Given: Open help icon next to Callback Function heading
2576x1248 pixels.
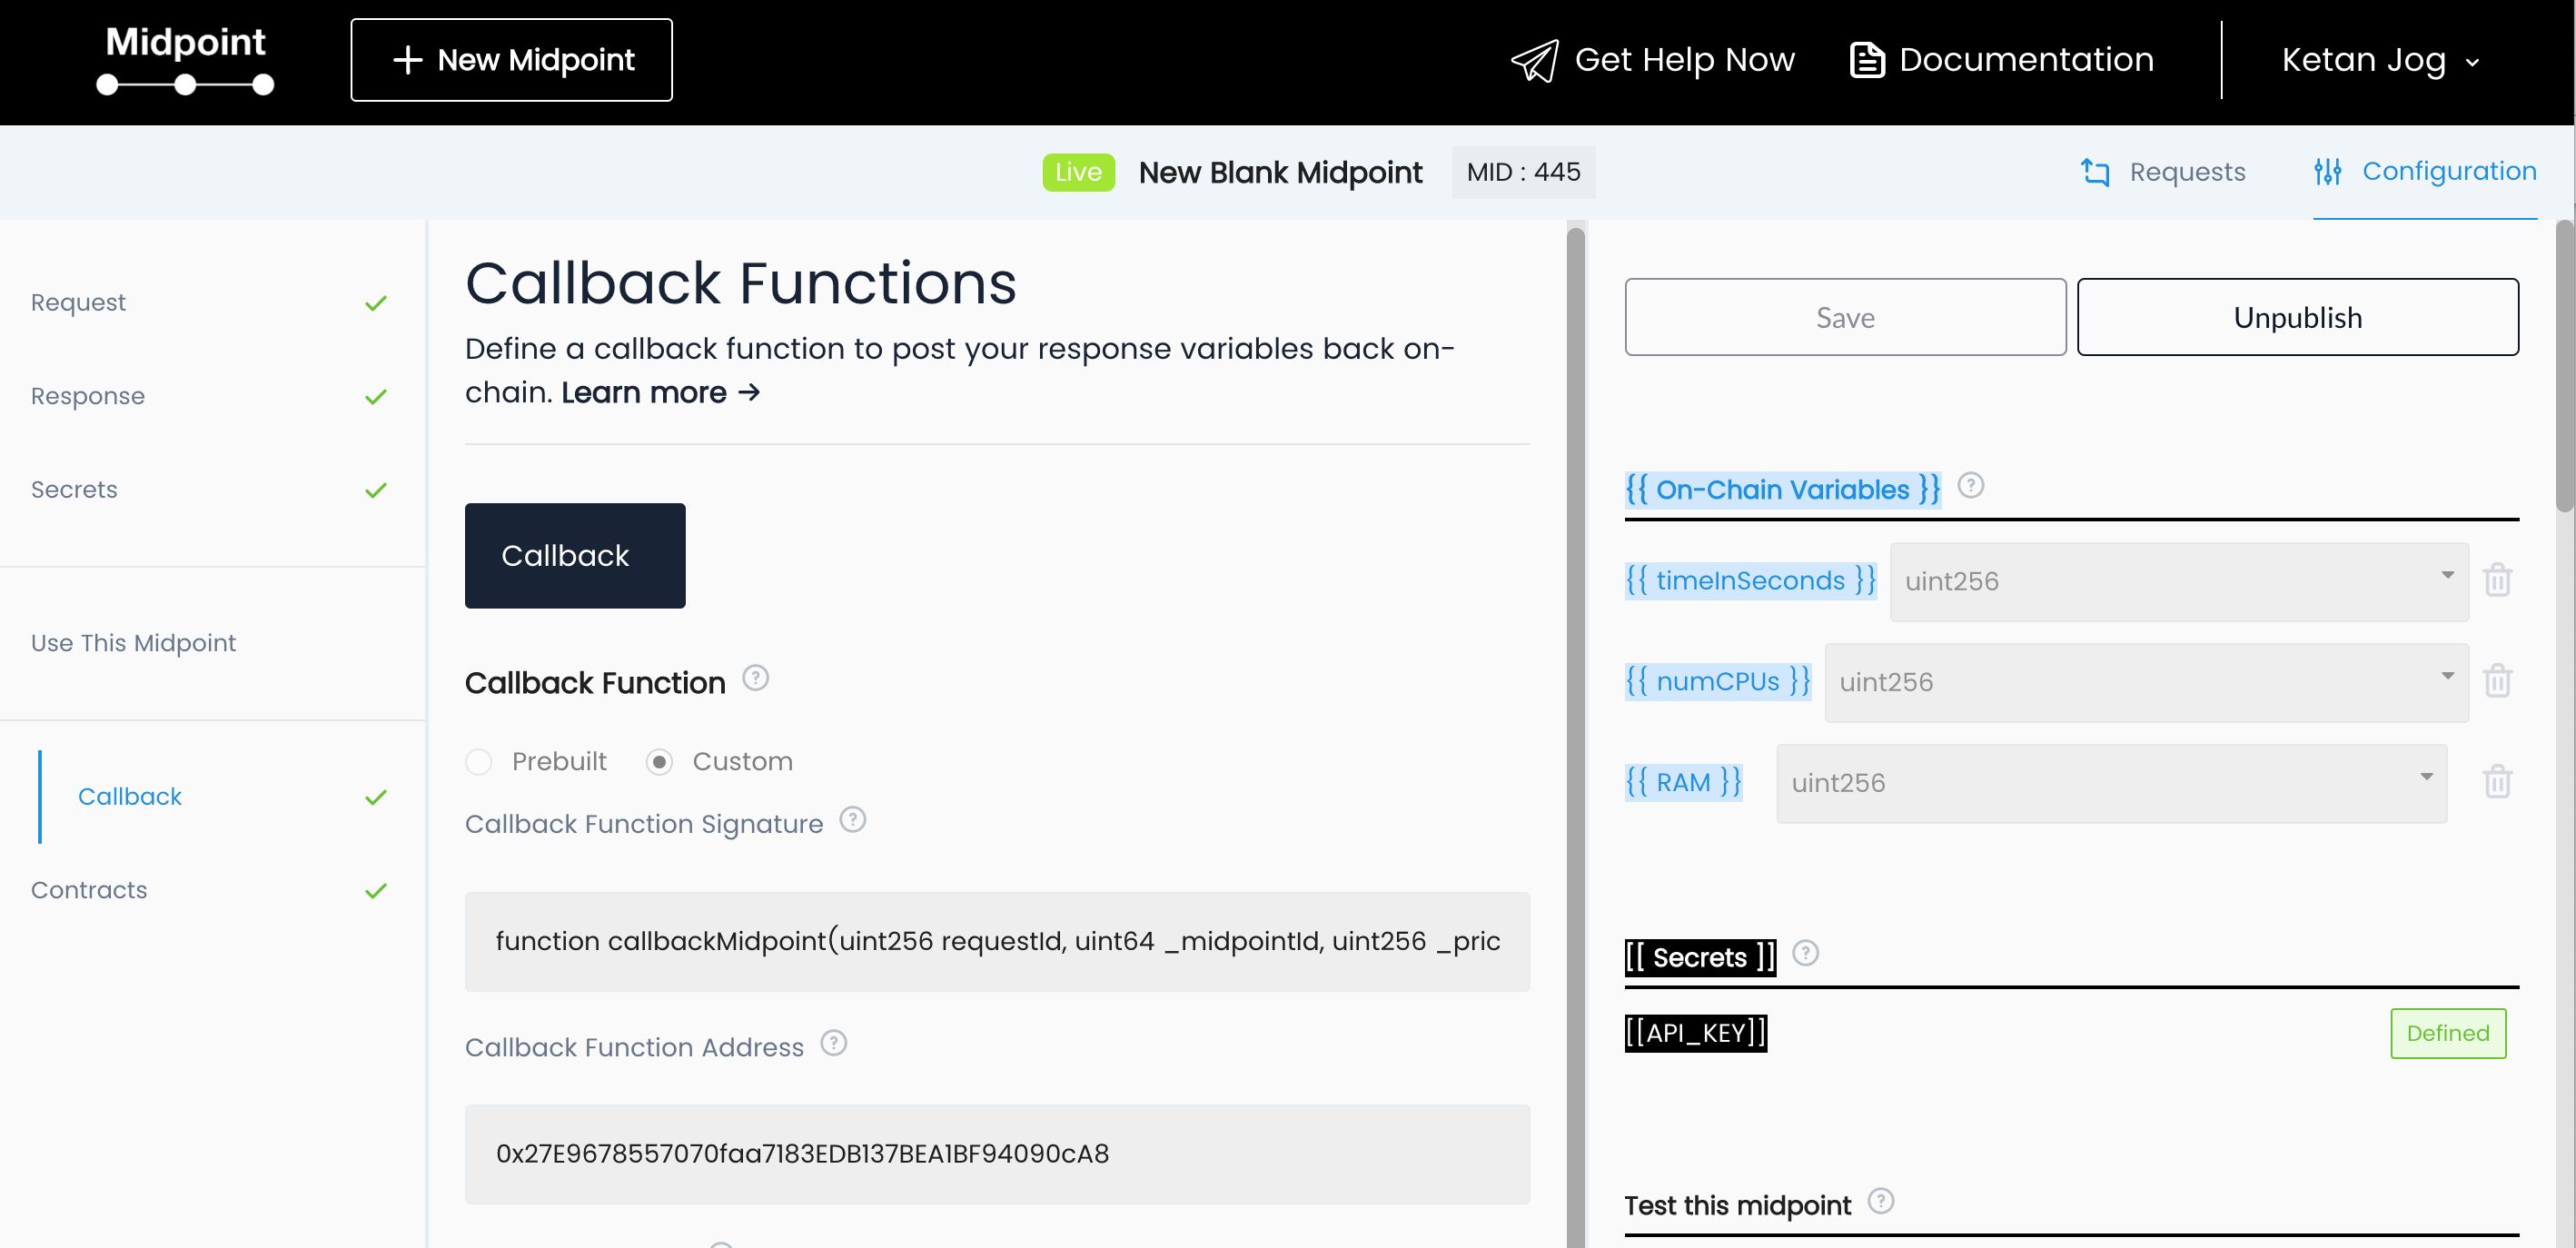Looking at the screenshot, I should point(755,679).
